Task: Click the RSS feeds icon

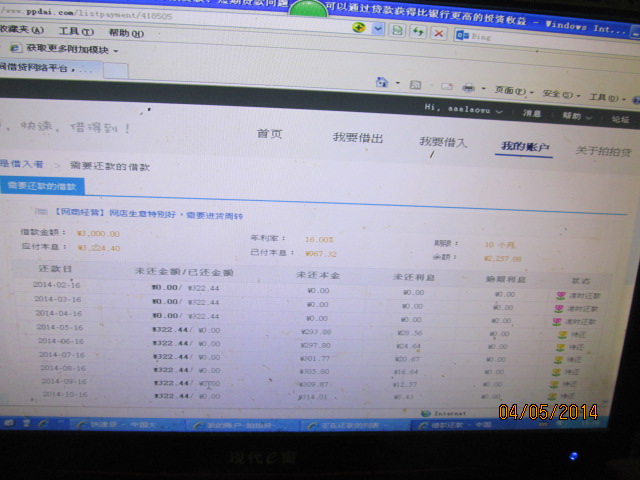Action: point(416,85)
